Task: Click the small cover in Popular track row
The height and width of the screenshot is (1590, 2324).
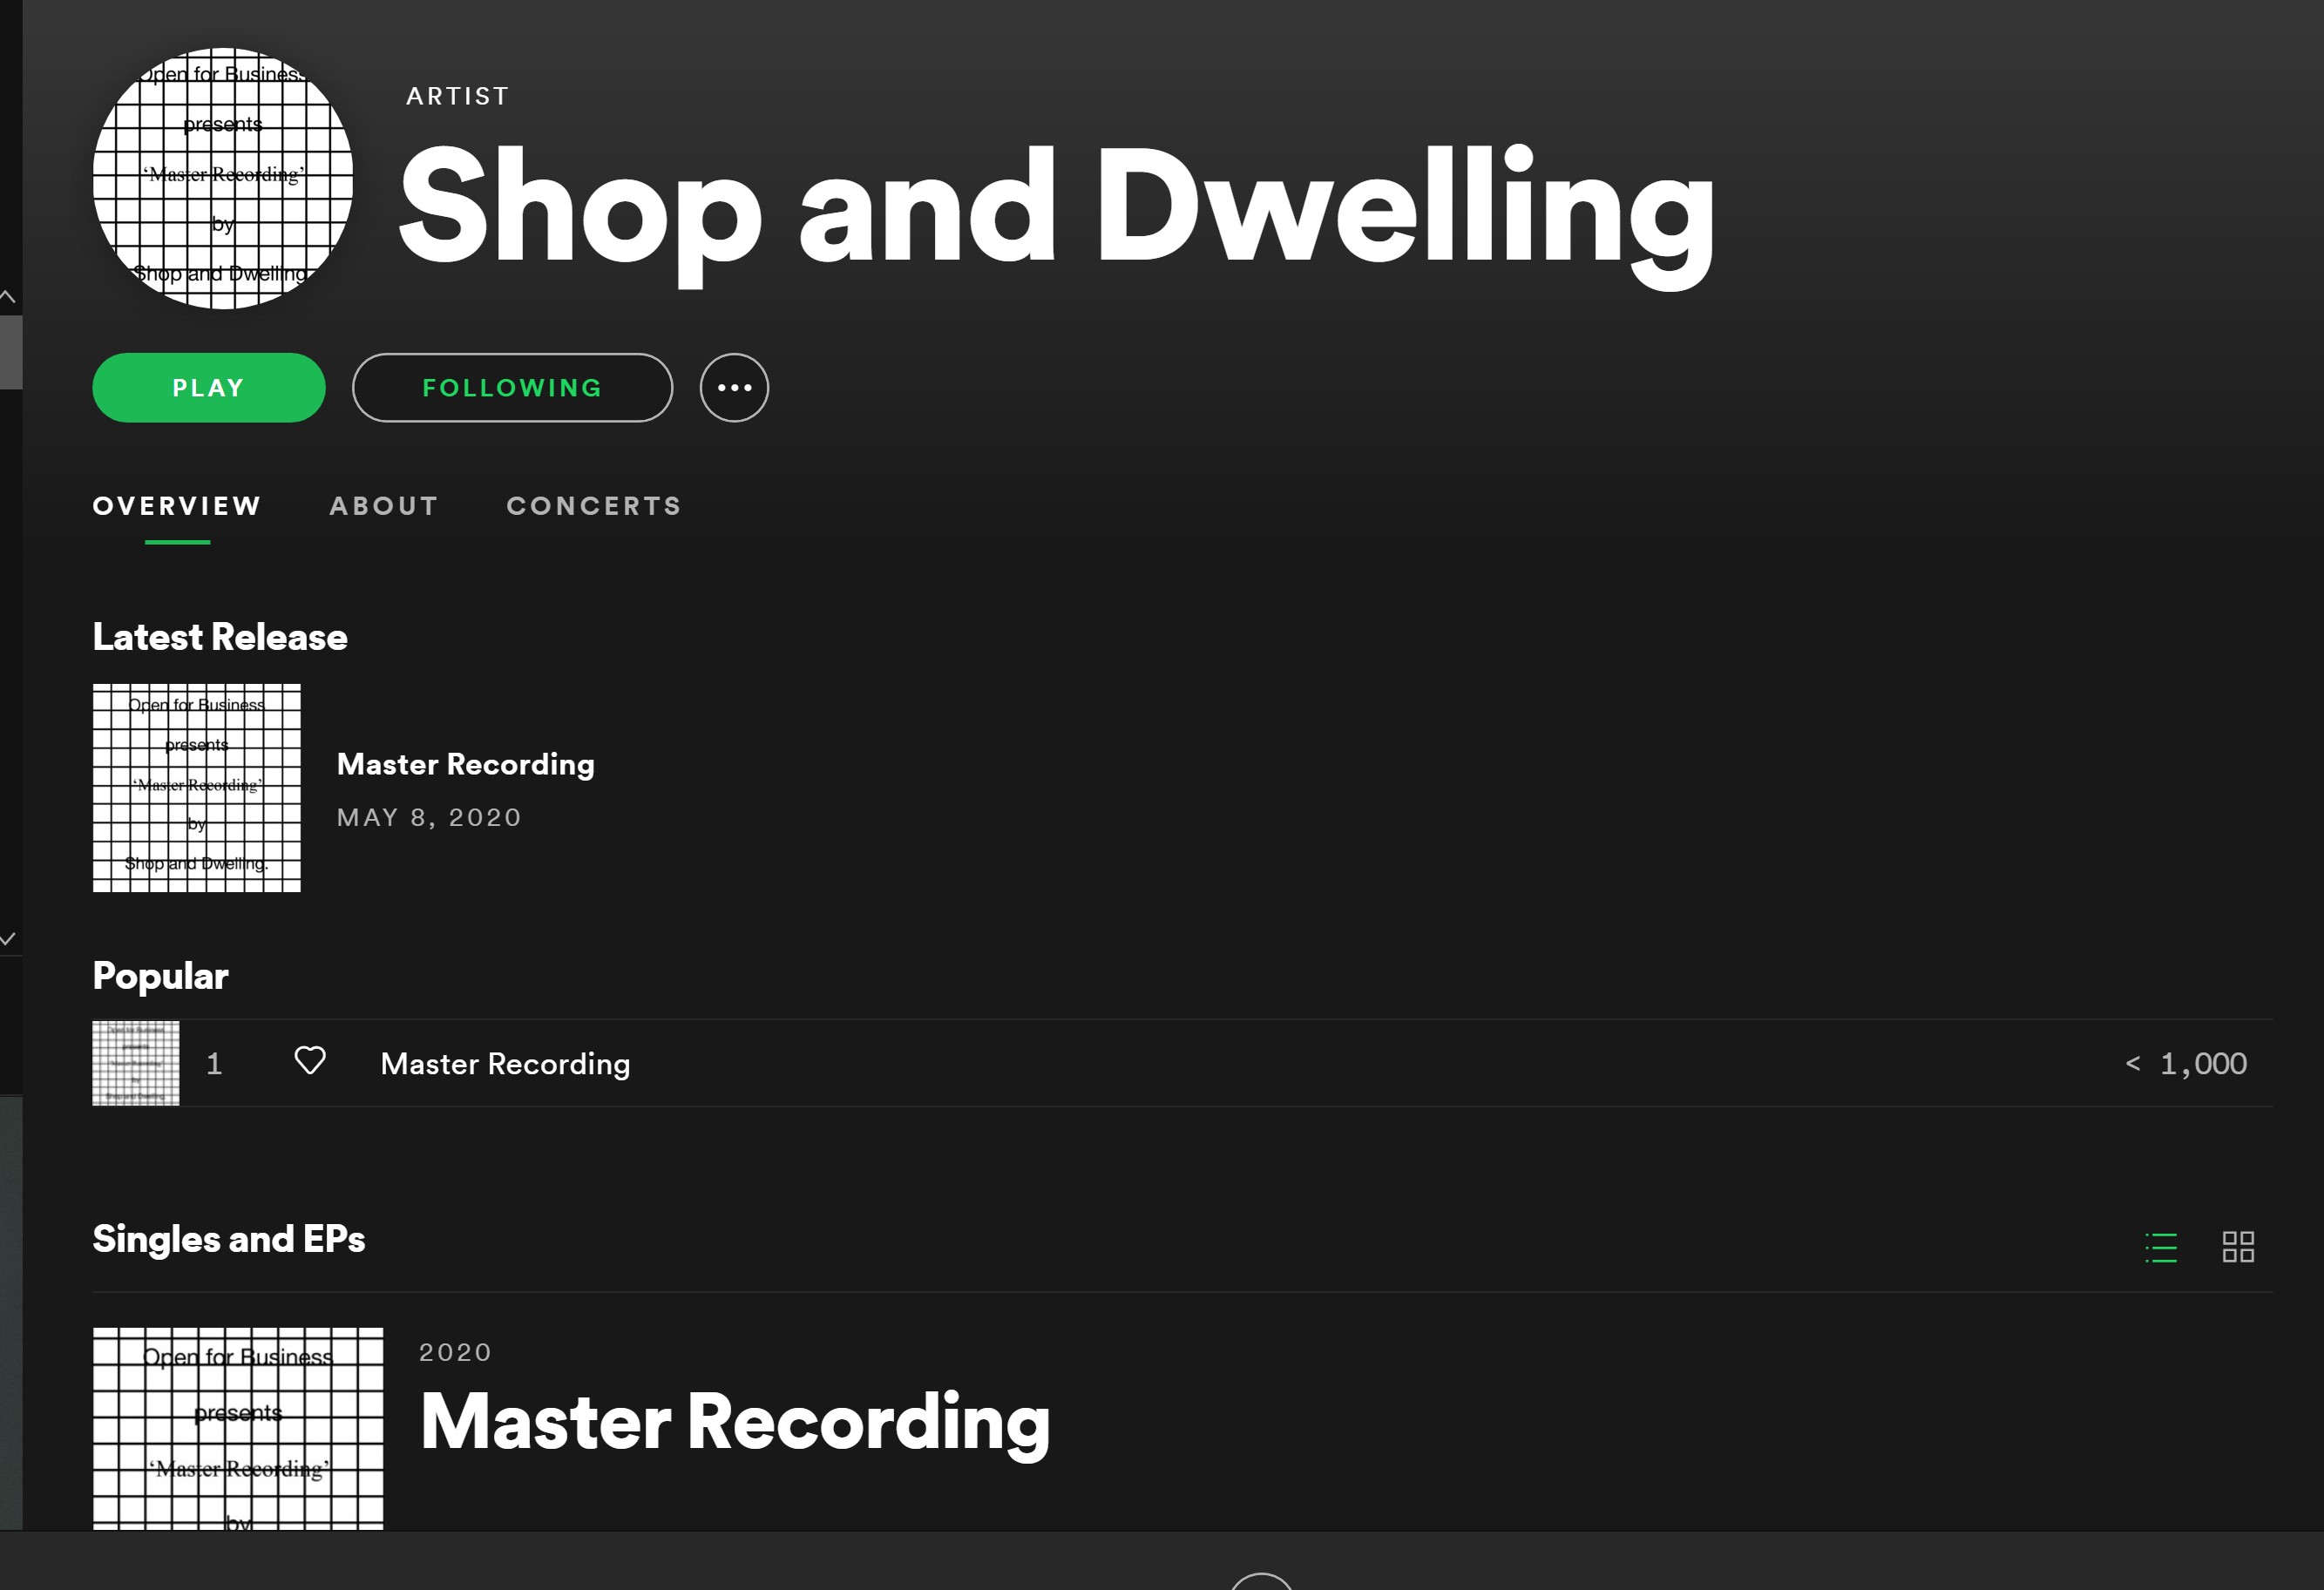Action: tap(136, 1063)
